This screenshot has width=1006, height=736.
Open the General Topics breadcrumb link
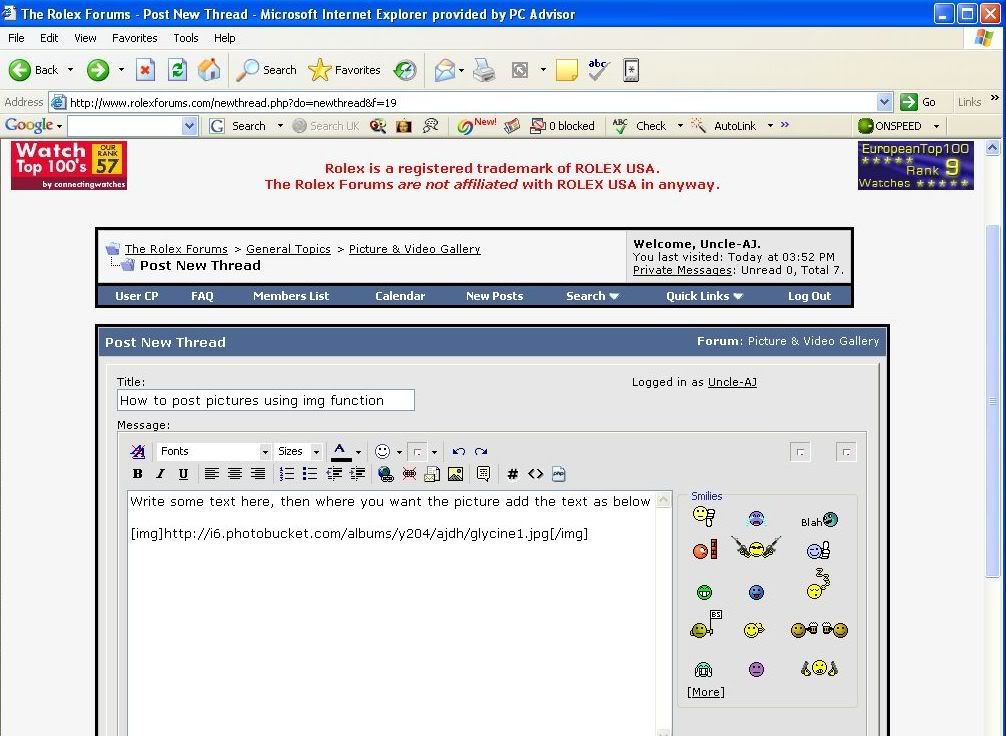pos(288,249)
